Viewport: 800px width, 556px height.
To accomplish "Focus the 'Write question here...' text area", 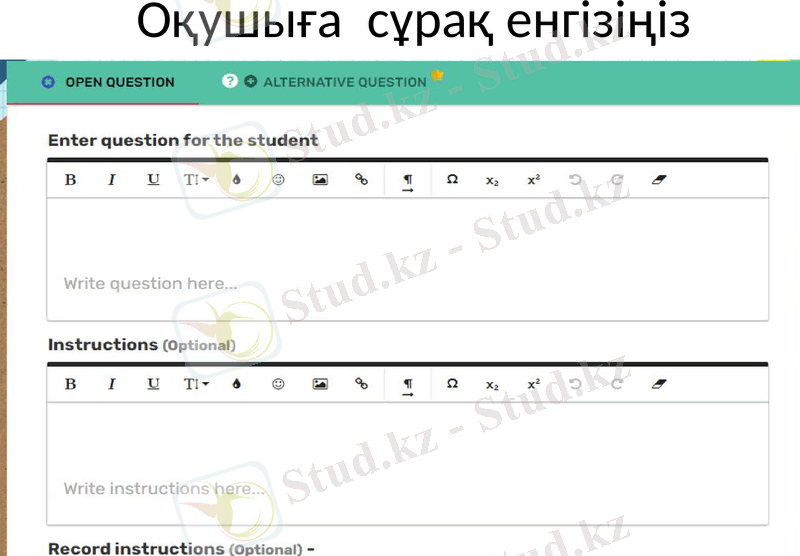I will coord(407,260).
